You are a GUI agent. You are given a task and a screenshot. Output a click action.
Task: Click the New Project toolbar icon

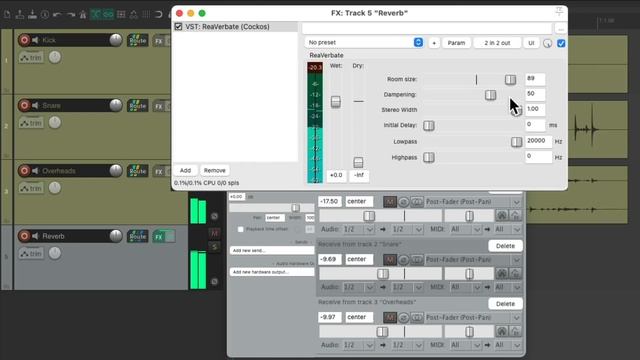7,15
